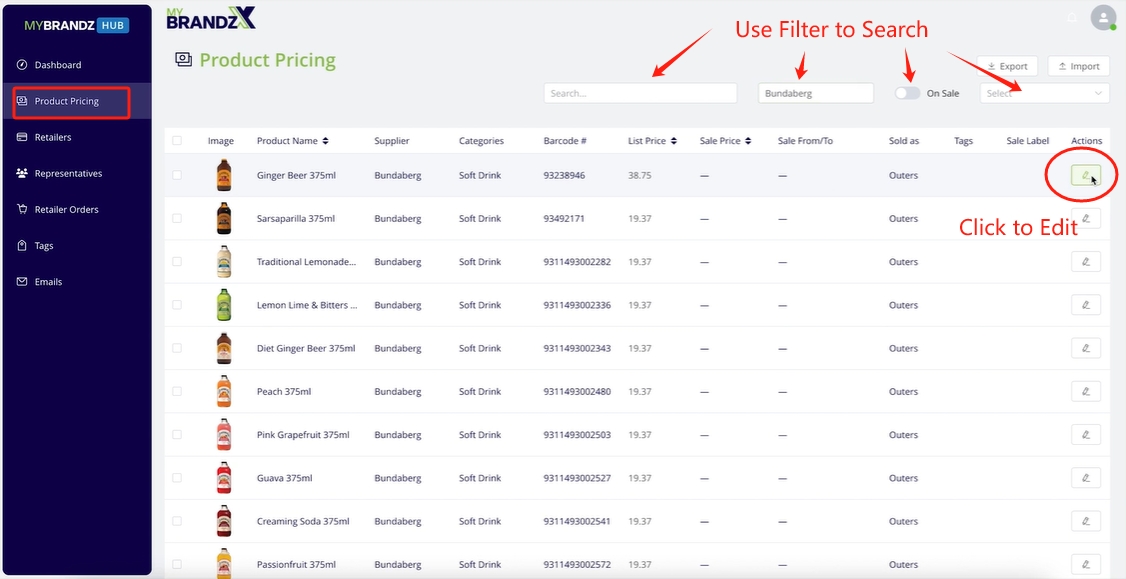
Task: Open Retailer Orders in the sidebar
Action: pos(76,210)
